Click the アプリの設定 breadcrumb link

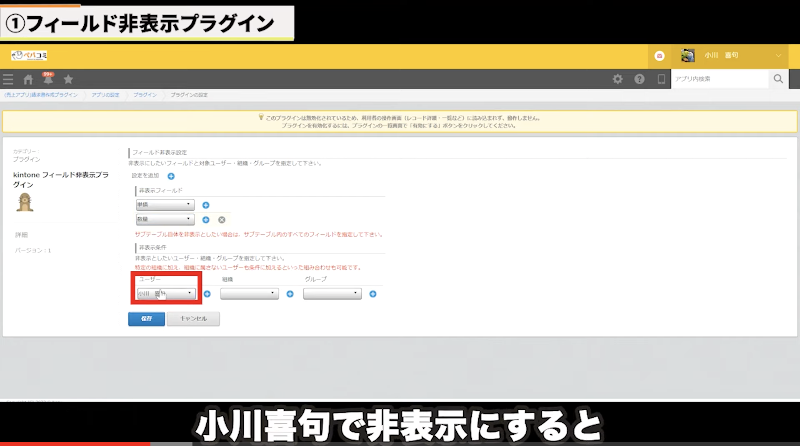(105, 94)
